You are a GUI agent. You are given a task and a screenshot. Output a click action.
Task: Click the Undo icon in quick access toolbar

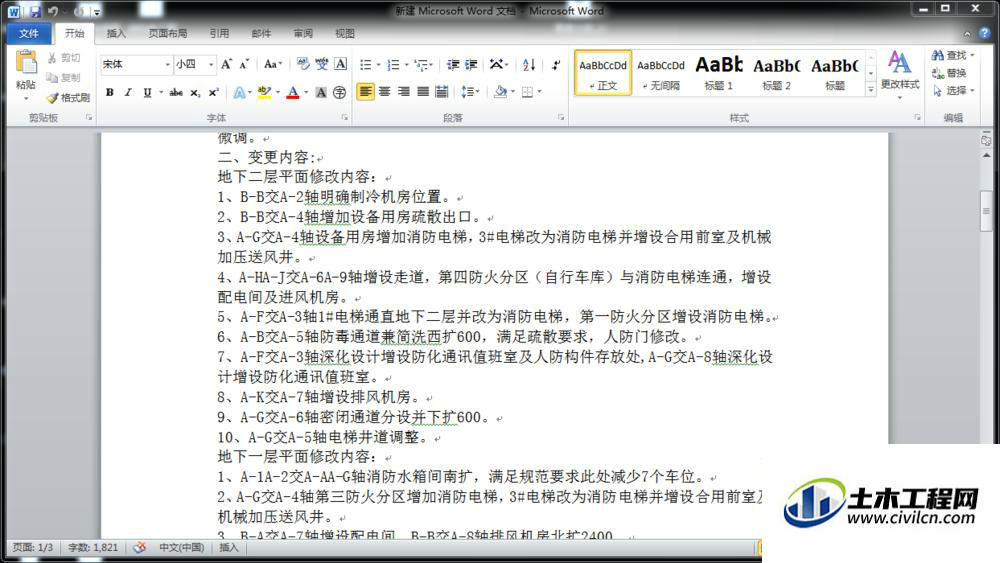(x=53, y=11)
